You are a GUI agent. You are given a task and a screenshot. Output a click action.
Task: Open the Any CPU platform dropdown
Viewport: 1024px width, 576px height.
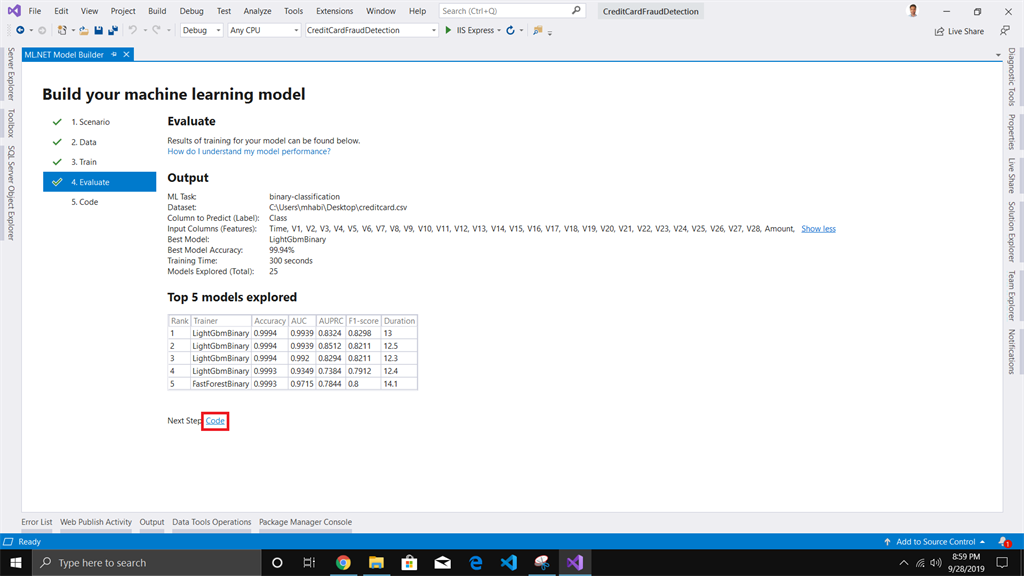pyautogui.click(x=264, y=30)
